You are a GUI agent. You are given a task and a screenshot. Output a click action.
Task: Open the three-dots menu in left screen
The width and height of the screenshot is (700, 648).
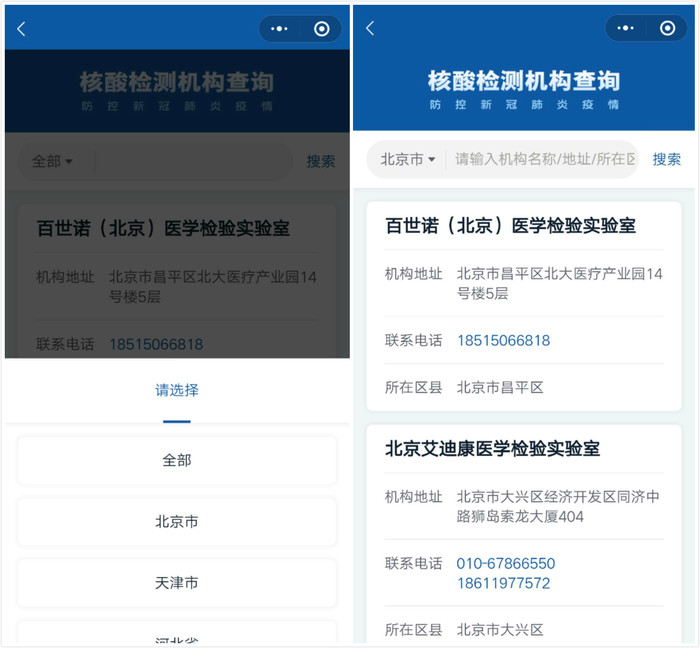[278, 29]
